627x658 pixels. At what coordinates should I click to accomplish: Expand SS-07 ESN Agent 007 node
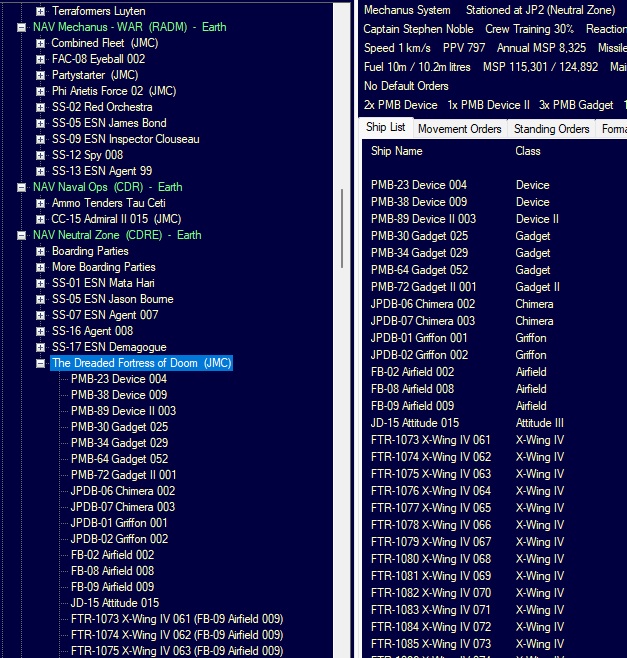click(40, 315)
